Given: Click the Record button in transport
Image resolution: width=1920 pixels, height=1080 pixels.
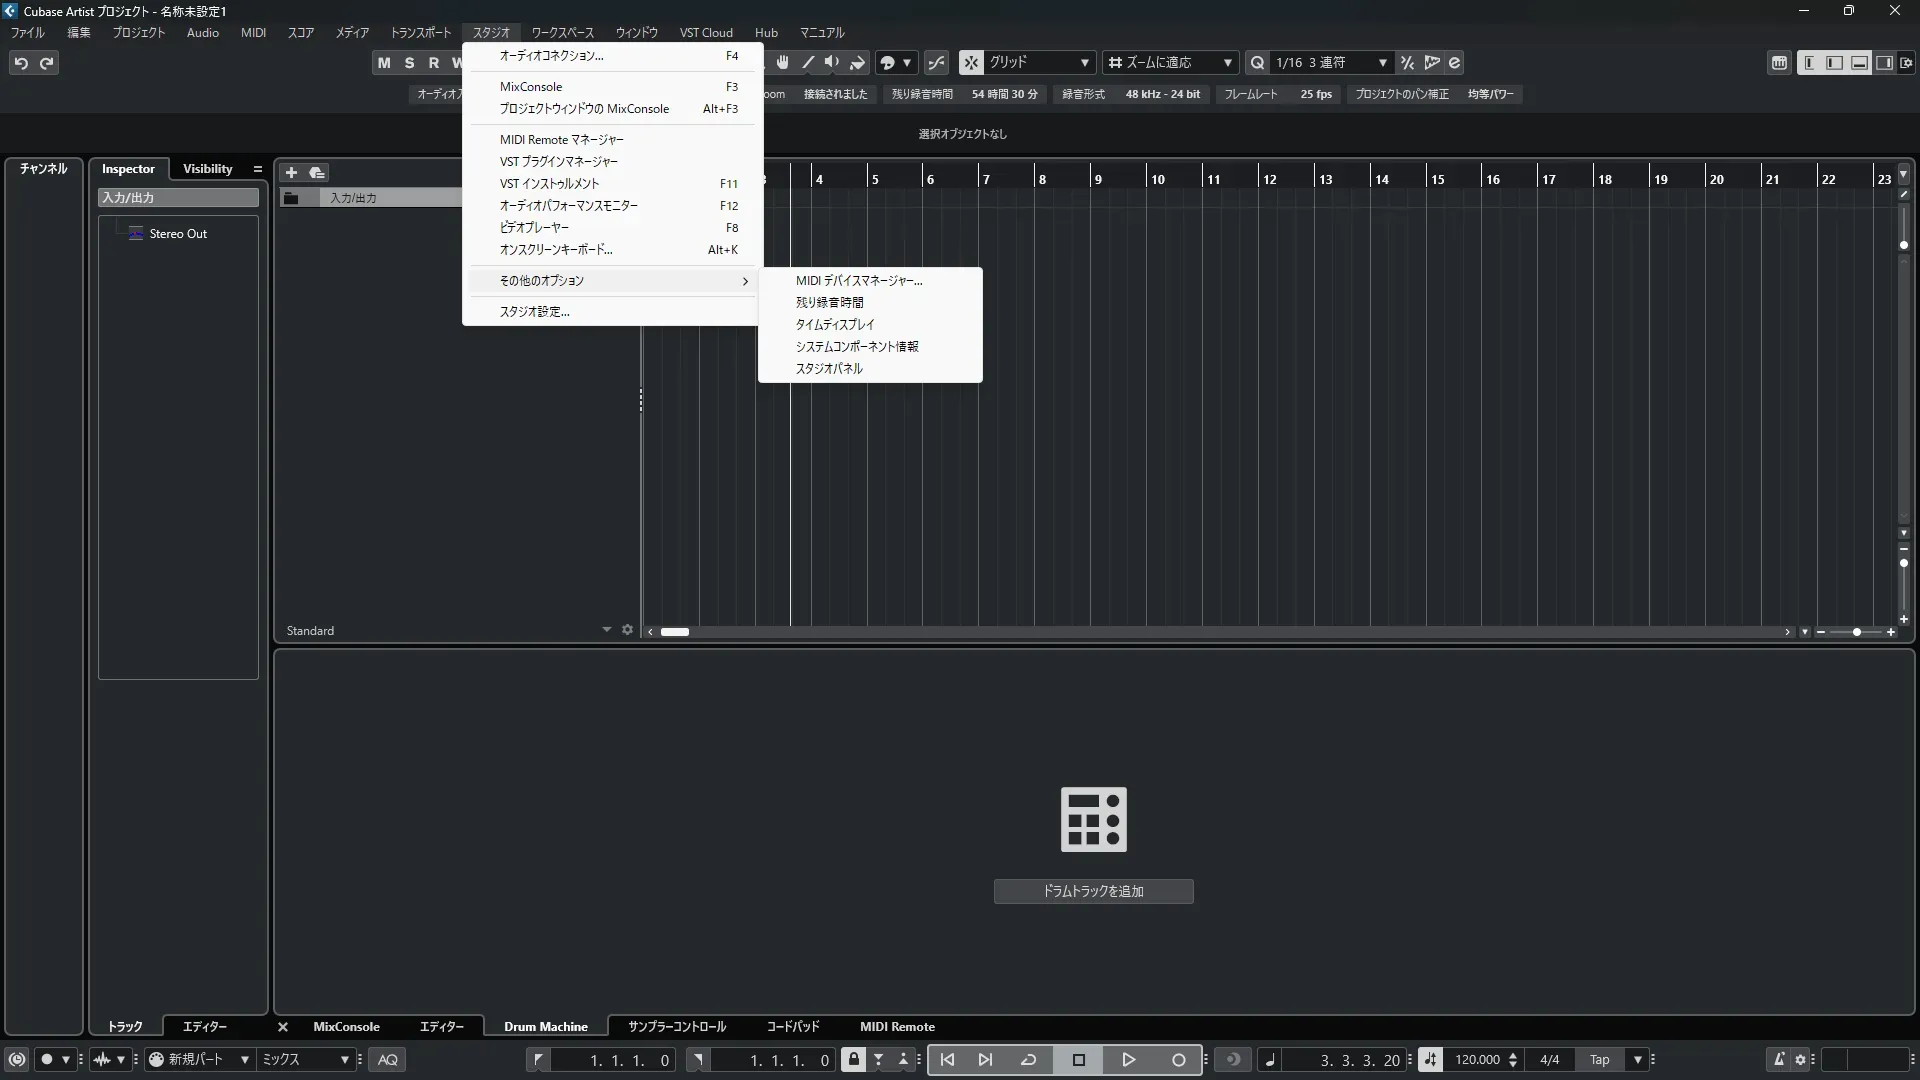Looking at the screenshot, I should coord(1178,1060).
